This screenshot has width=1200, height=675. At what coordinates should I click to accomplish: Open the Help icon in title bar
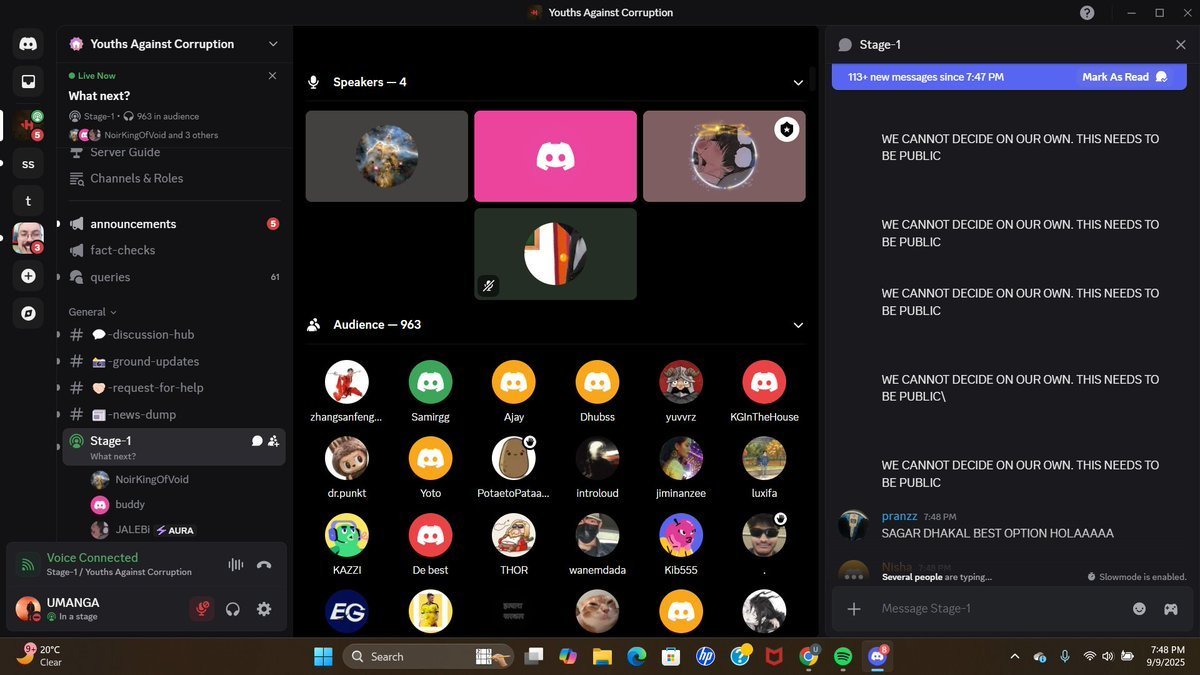coord(1087,13)
